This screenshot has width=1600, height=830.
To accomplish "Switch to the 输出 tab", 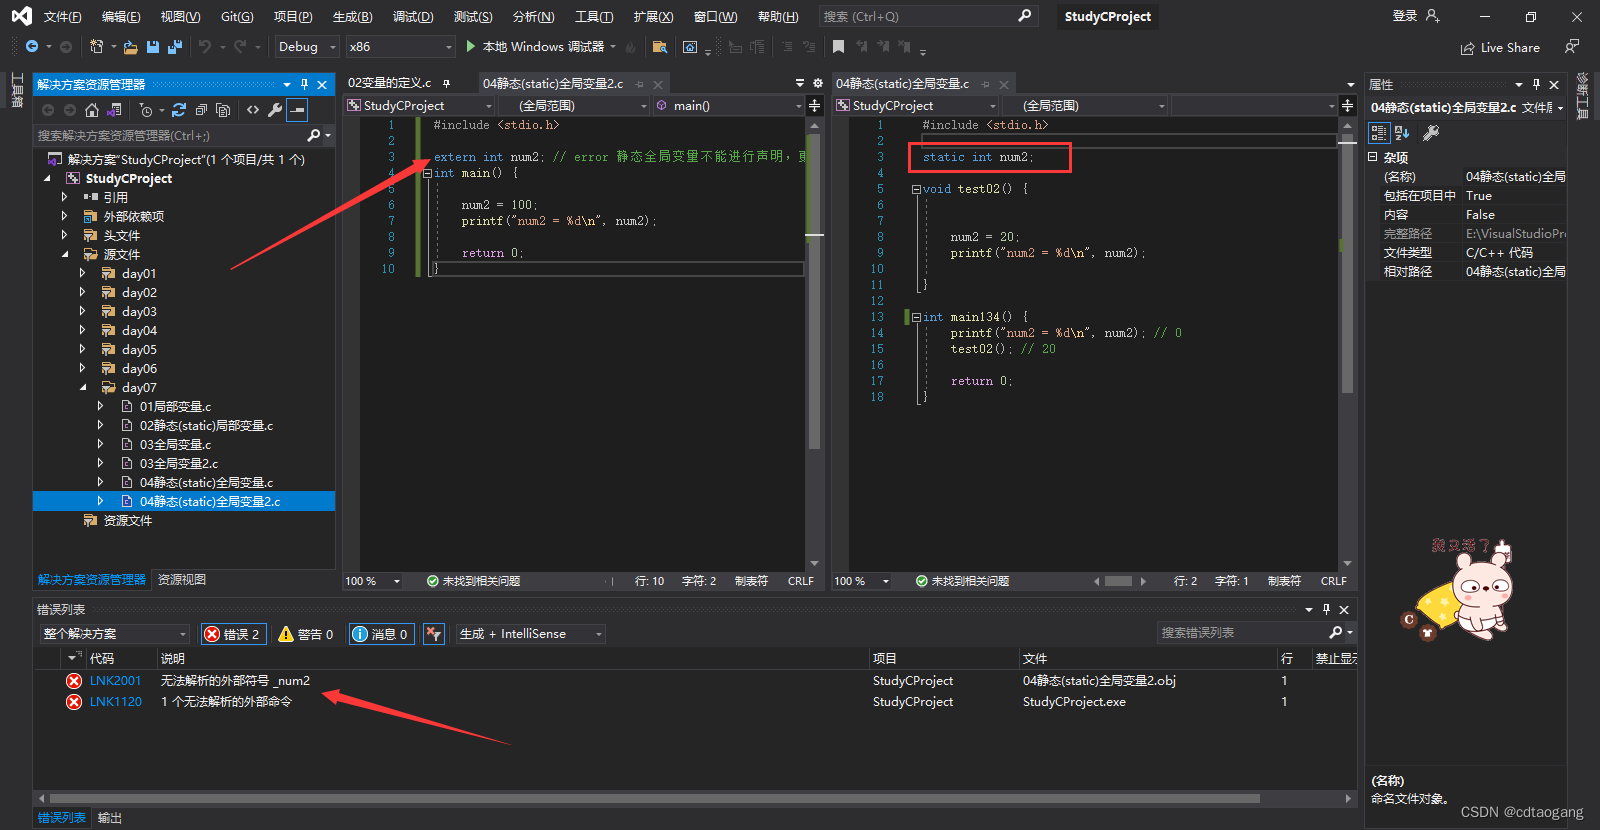I will (x=109, y=818).
